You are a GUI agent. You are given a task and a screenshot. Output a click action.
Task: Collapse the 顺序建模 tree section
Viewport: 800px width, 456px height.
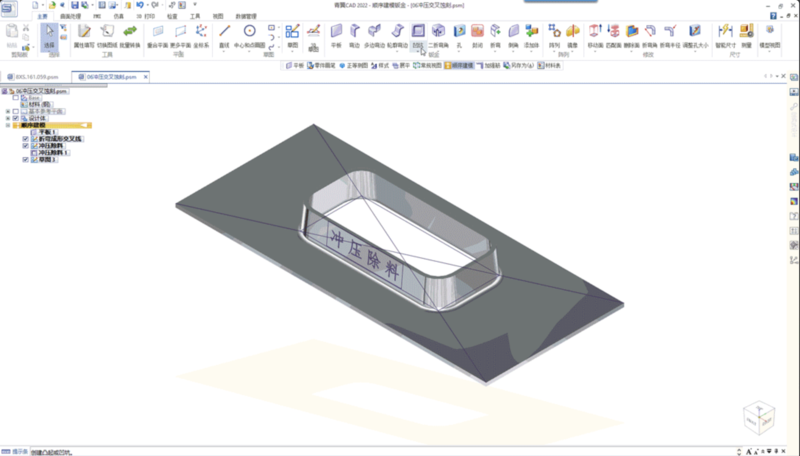7,125
